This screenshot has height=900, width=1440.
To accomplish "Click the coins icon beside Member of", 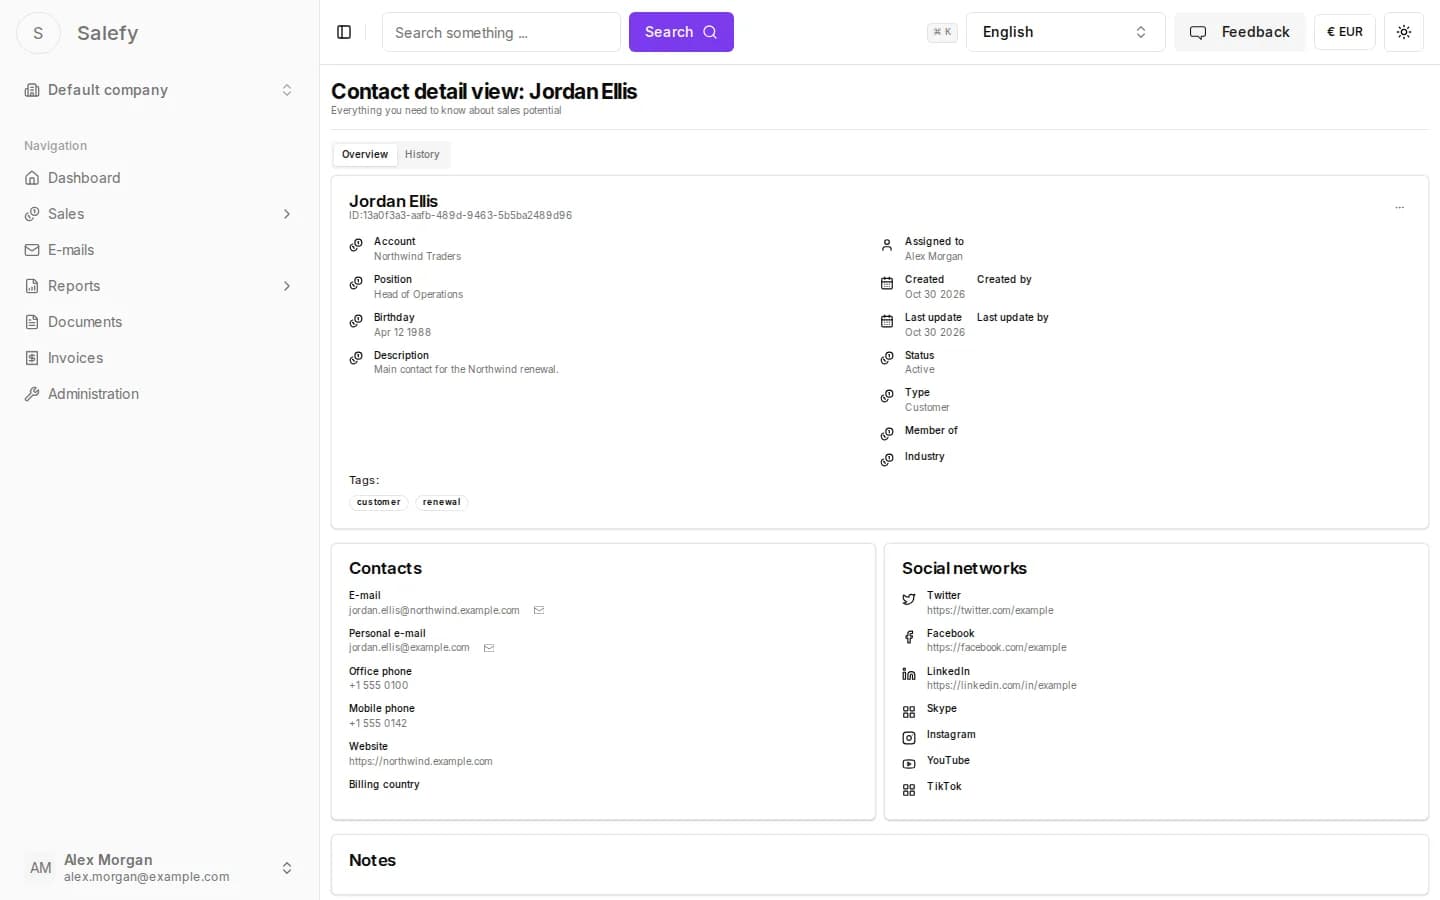I will [x=887, y=434].
